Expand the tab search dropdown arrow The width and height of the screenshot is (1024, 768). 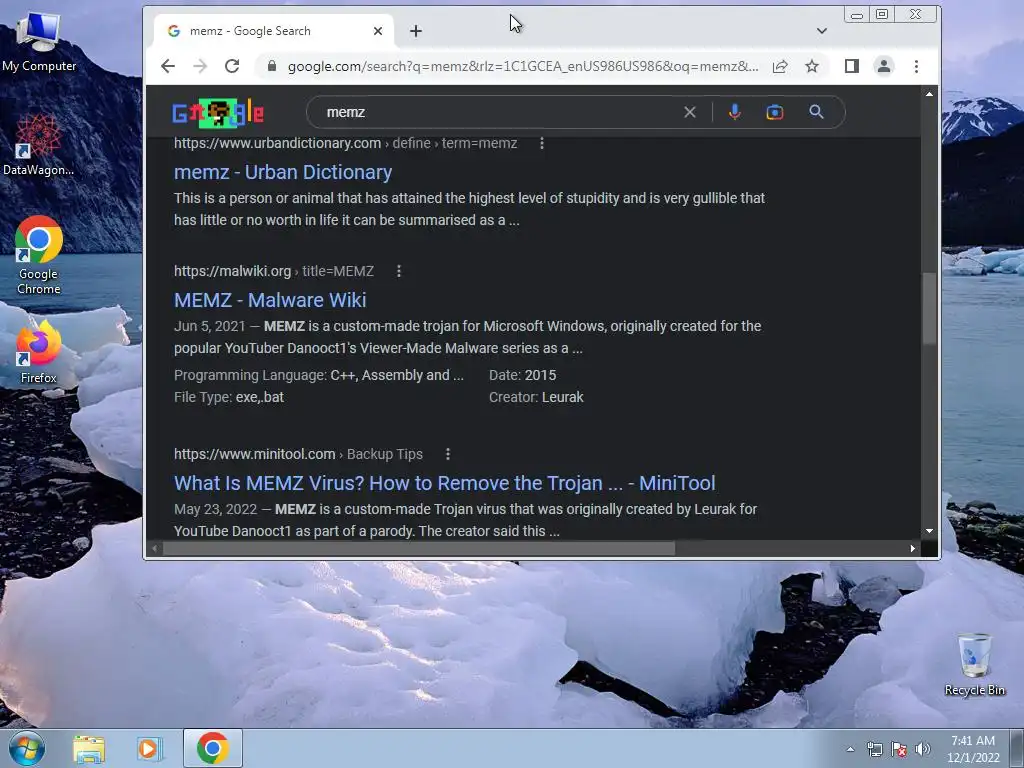coord(822,31)
